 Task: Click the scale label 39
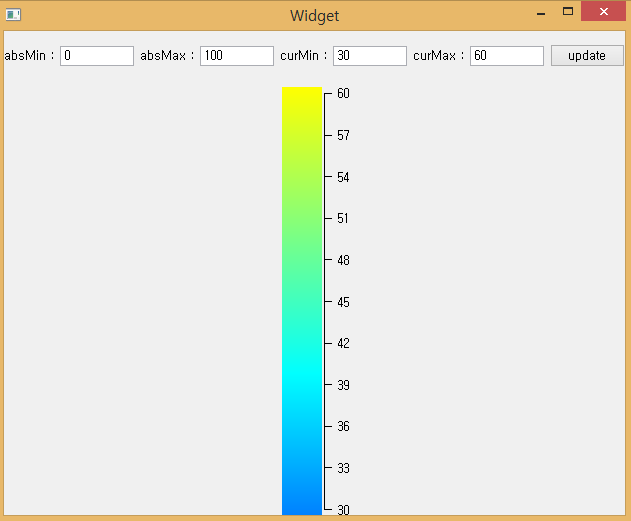point(343,385)
